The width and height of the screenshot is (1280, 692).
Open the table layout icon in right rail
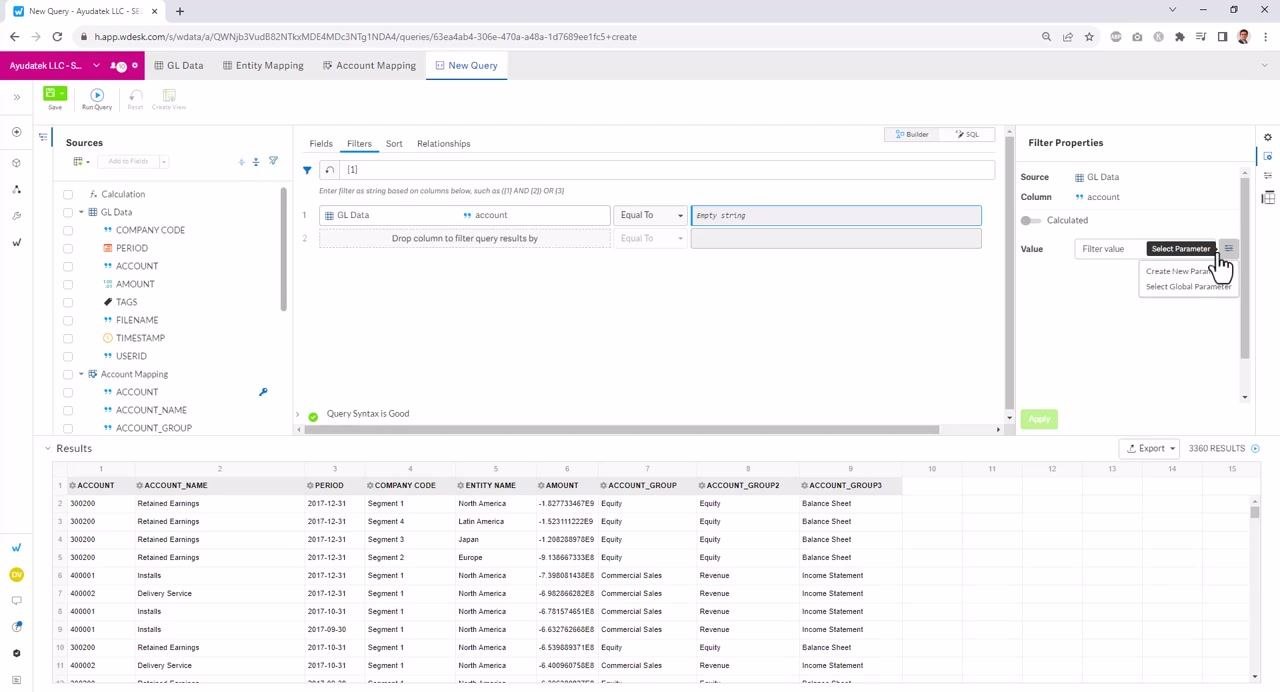click(x=1268, y=197)
